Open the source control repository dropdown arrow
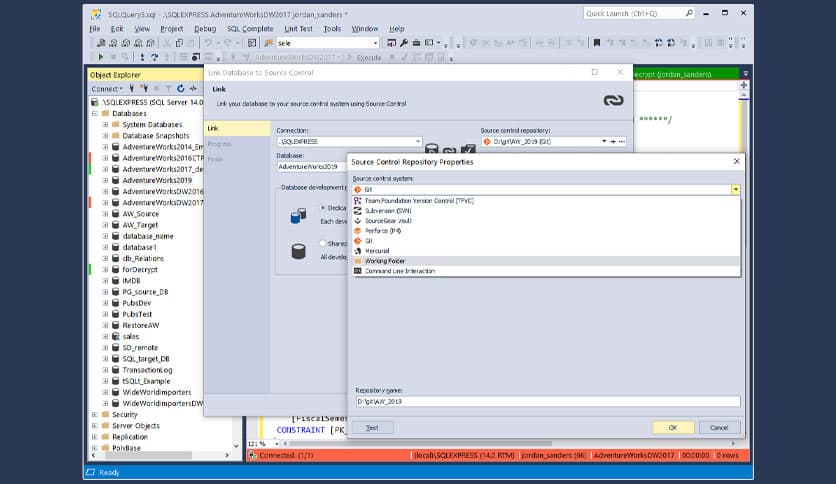The width and height of the screenshot is (836, 484). click(604, 142)
